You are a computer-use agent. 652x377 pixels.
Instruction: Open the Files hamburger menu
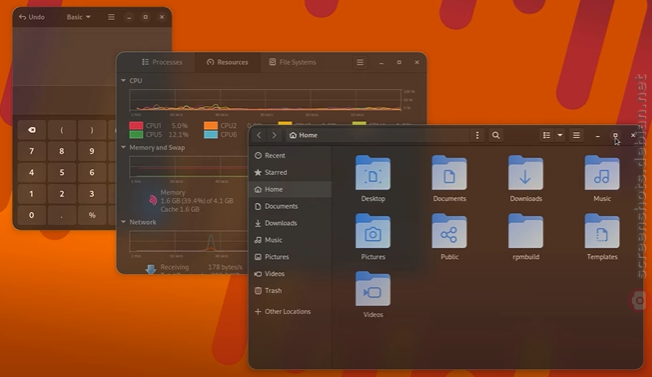(576, 135)
